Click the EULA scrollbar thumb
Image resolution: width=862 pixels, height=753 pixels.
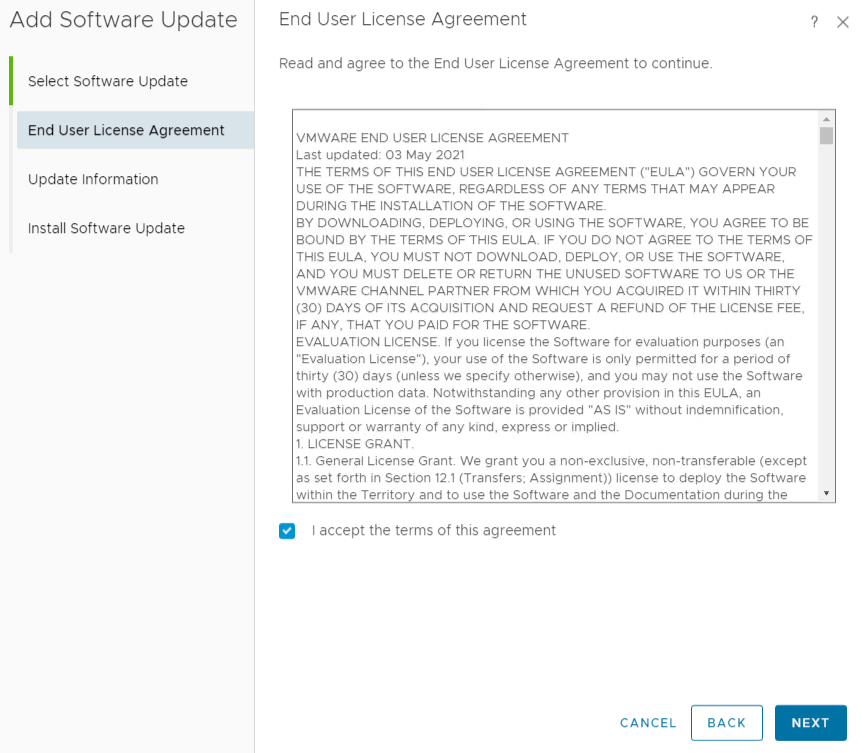(x=826, y=136)
